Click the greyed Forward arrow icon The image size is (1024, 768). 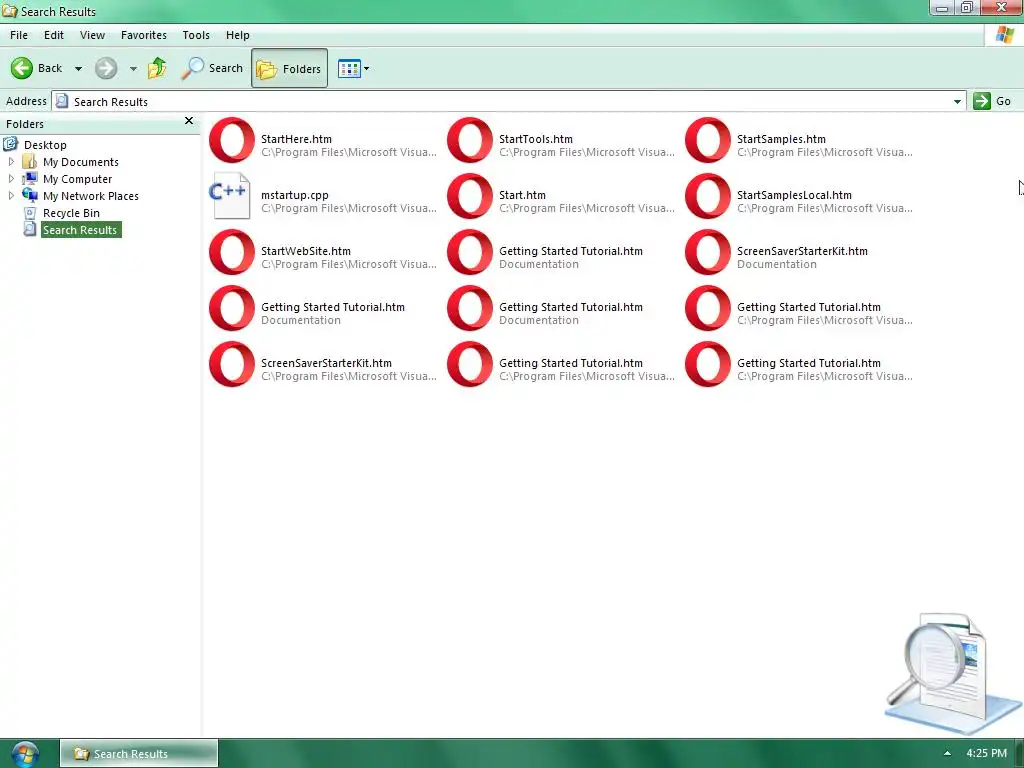[x=106, y=68]
